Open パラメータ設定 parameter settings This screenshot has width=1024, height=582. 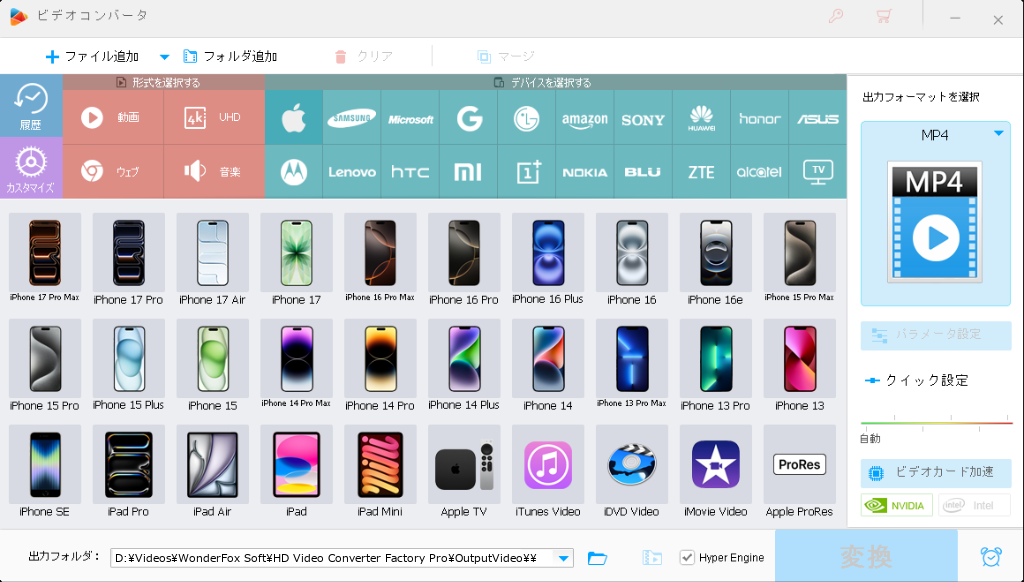[x=936, y=335]
